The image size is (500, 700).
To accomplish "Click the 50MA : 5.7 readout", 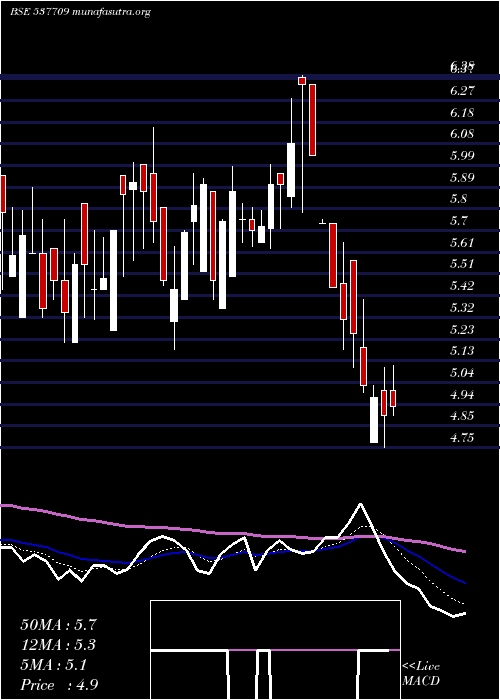I will tap(59, 624).
